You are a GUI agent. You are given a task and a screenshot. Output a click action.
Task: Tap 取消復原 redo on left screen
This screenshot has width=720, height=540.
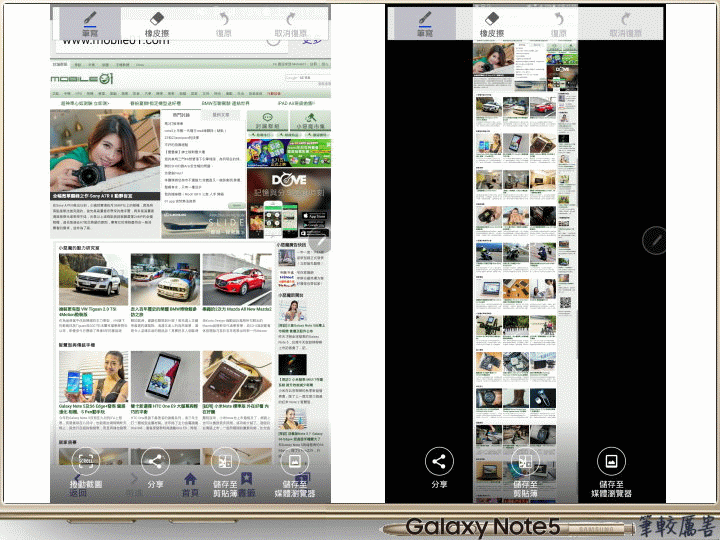tap(291, 23)
